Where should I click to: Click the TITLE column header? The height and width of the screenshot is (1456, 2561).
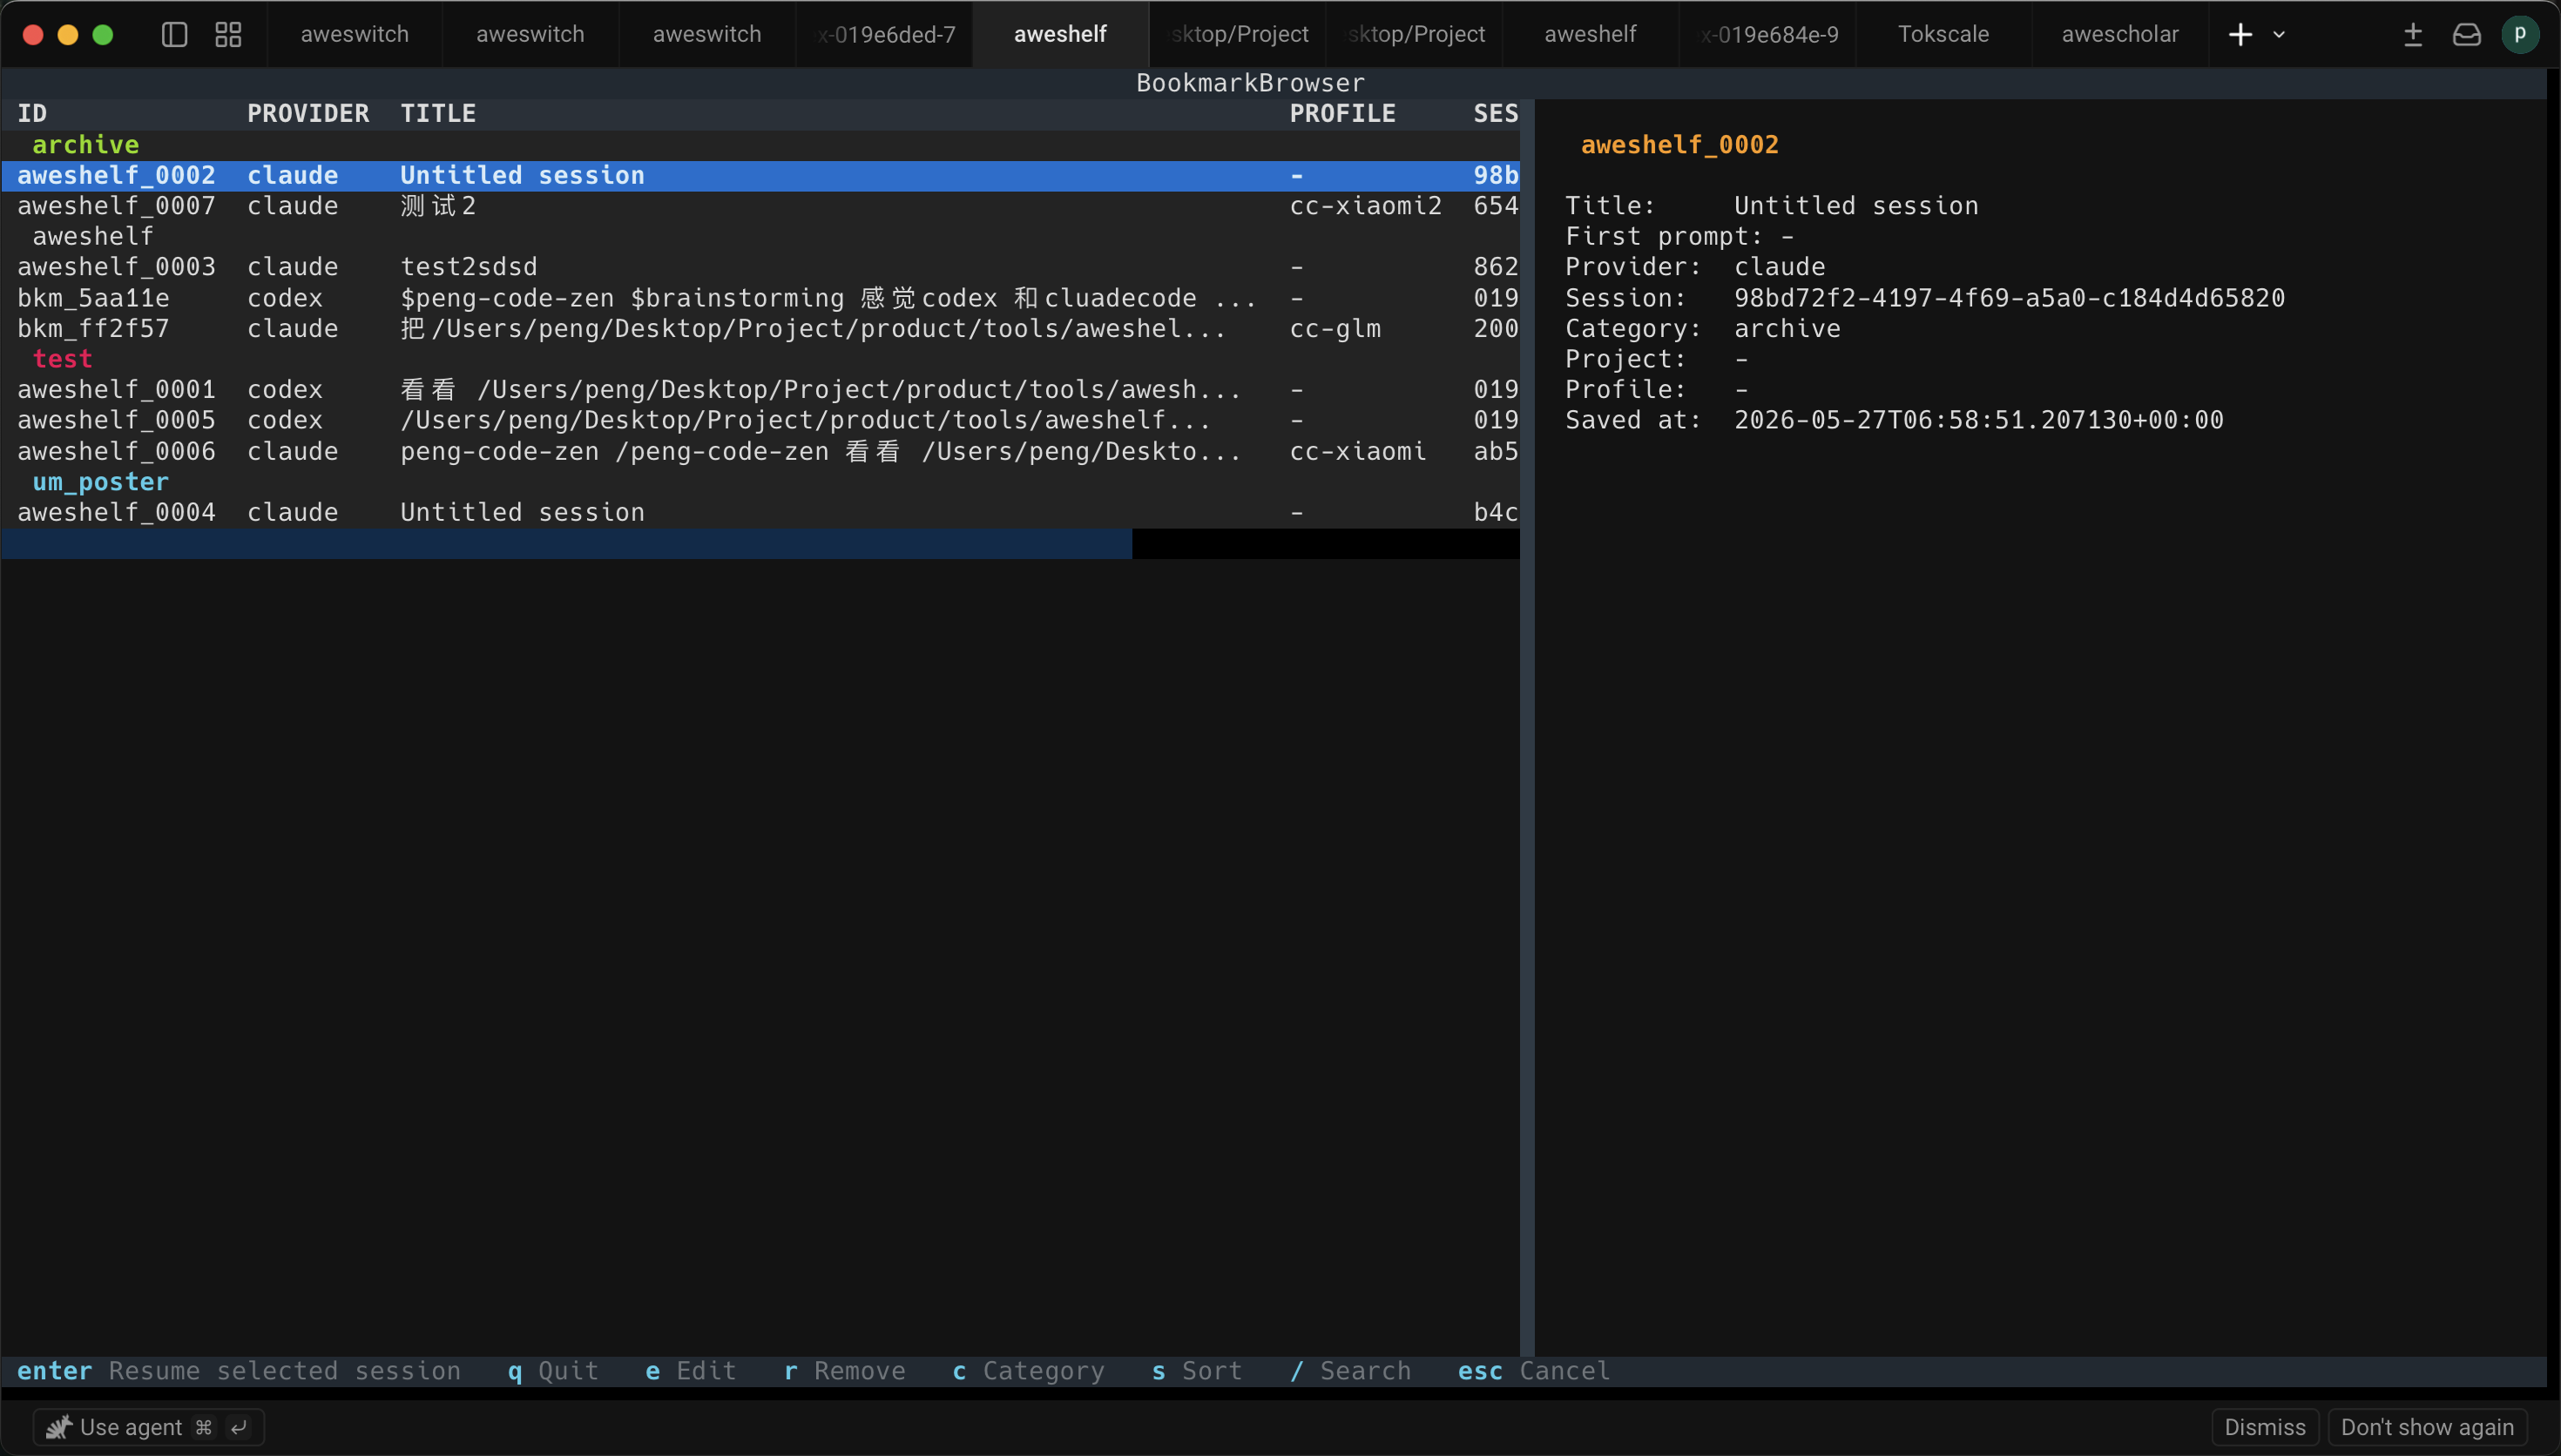pos(438,114)
